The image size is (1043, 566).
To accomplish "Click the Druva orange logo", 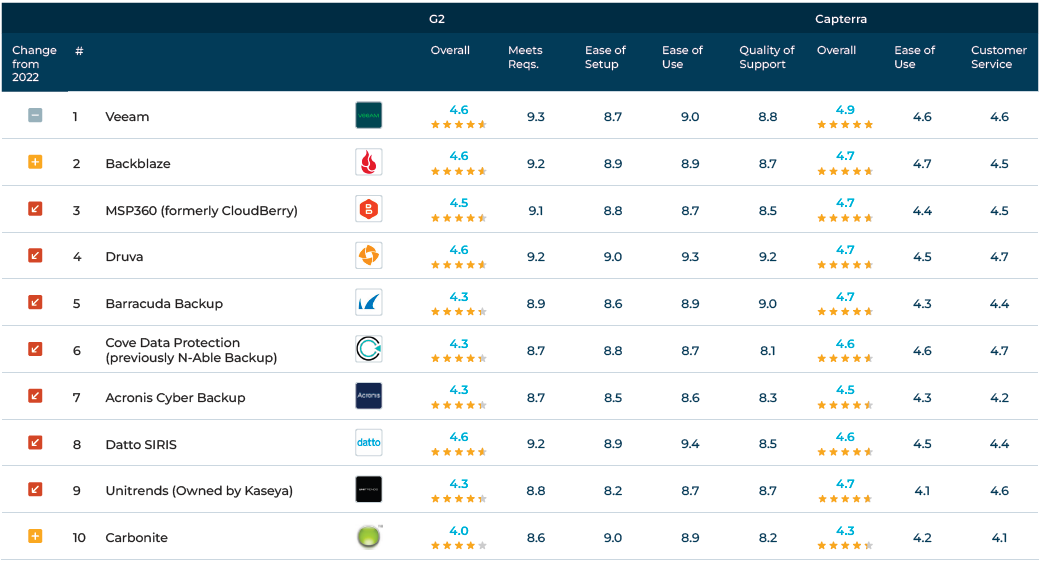I will (x=368, y=256).
